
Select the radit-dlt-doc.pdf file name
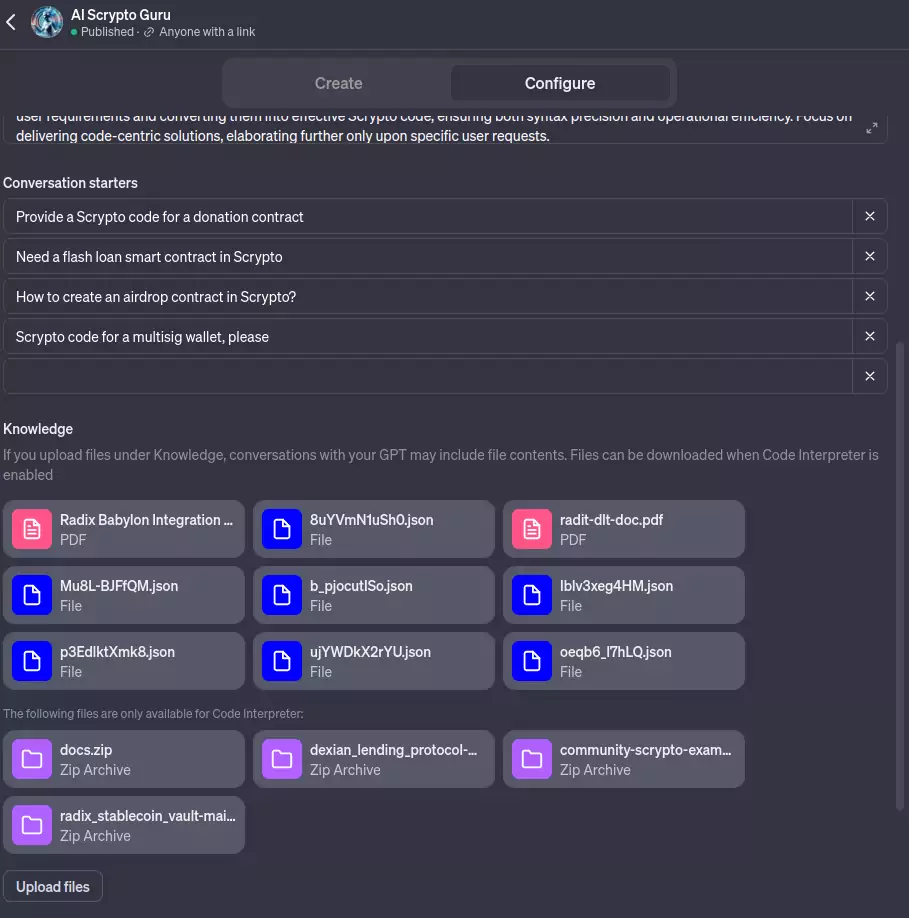(611, 520)
